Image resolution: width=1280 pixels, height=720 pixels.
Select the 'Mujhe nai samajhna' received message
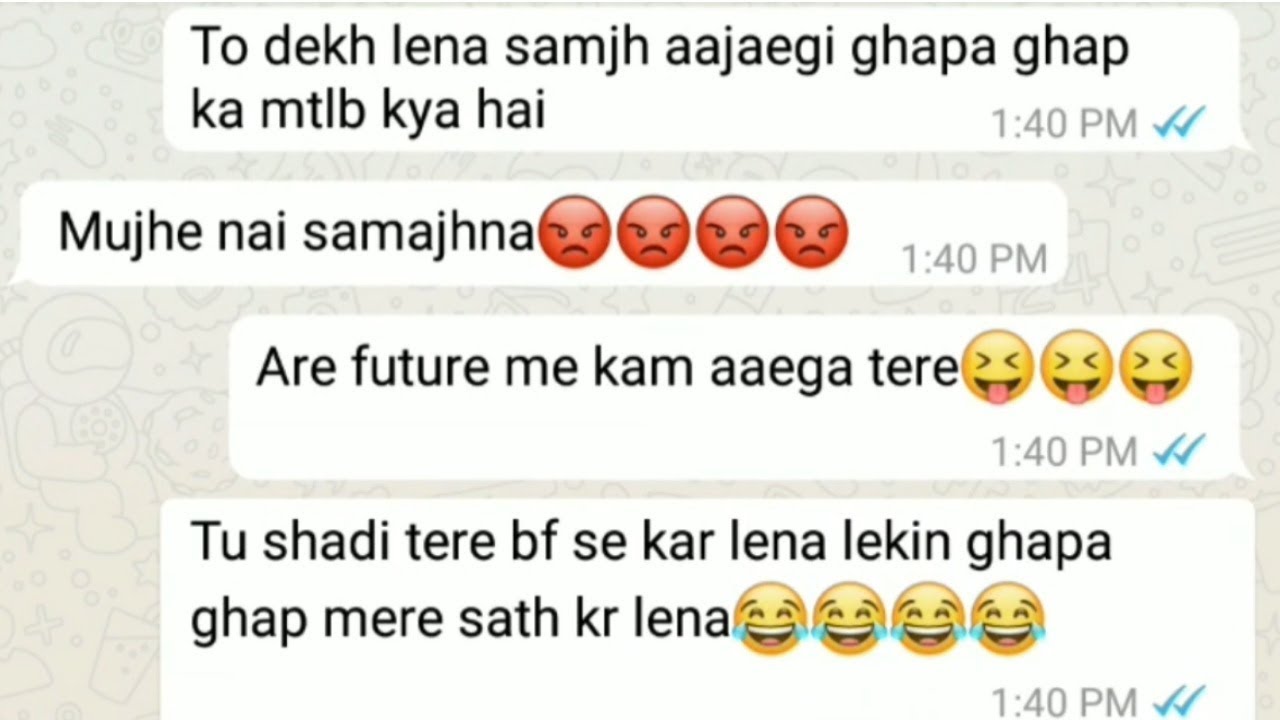[x=453, y=232]
